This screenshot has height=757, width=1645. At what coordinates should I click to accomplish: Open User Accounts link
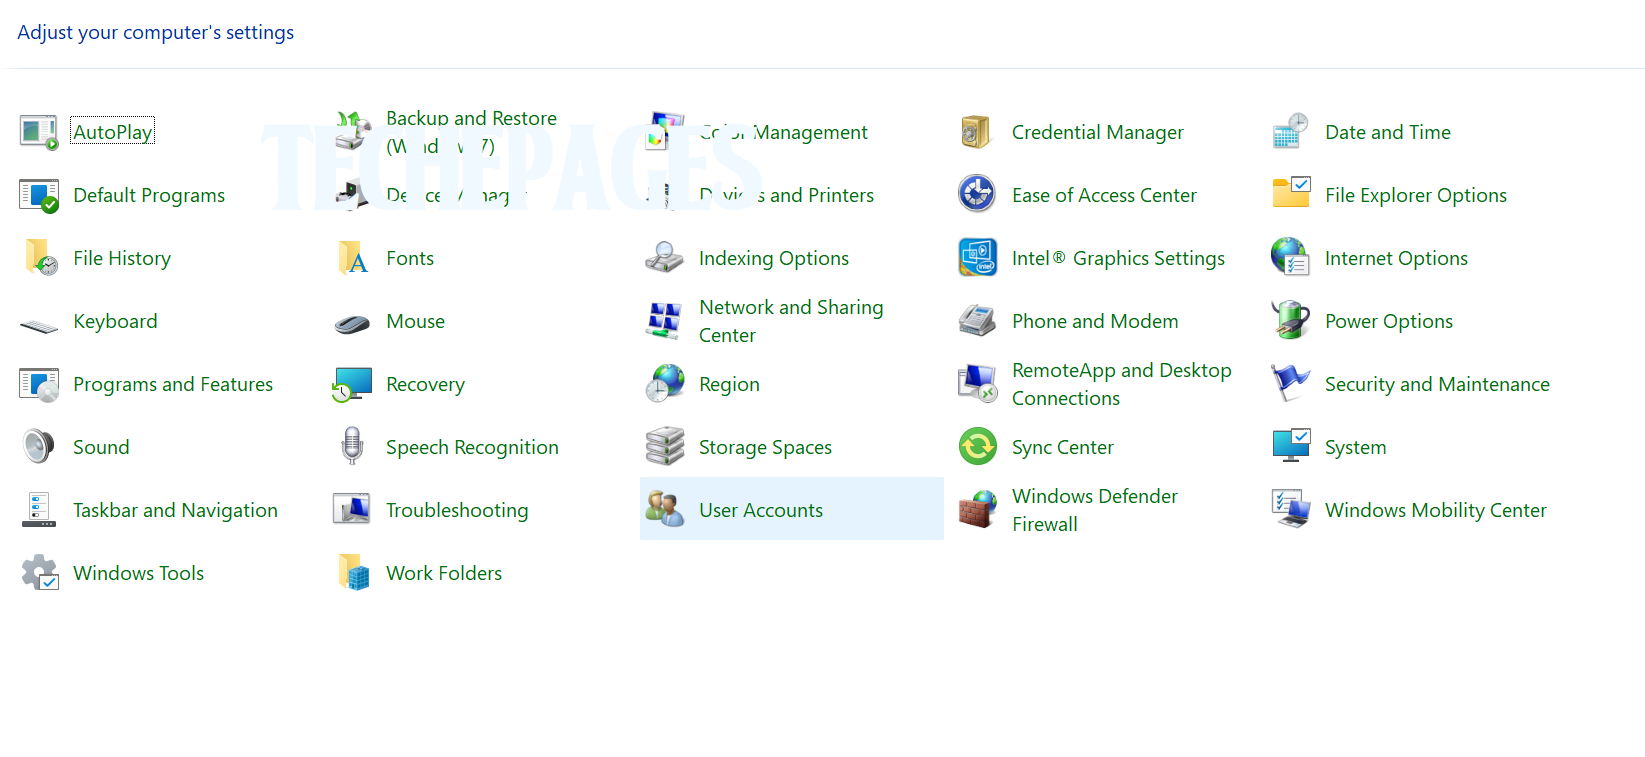click(x=761, y=510)
